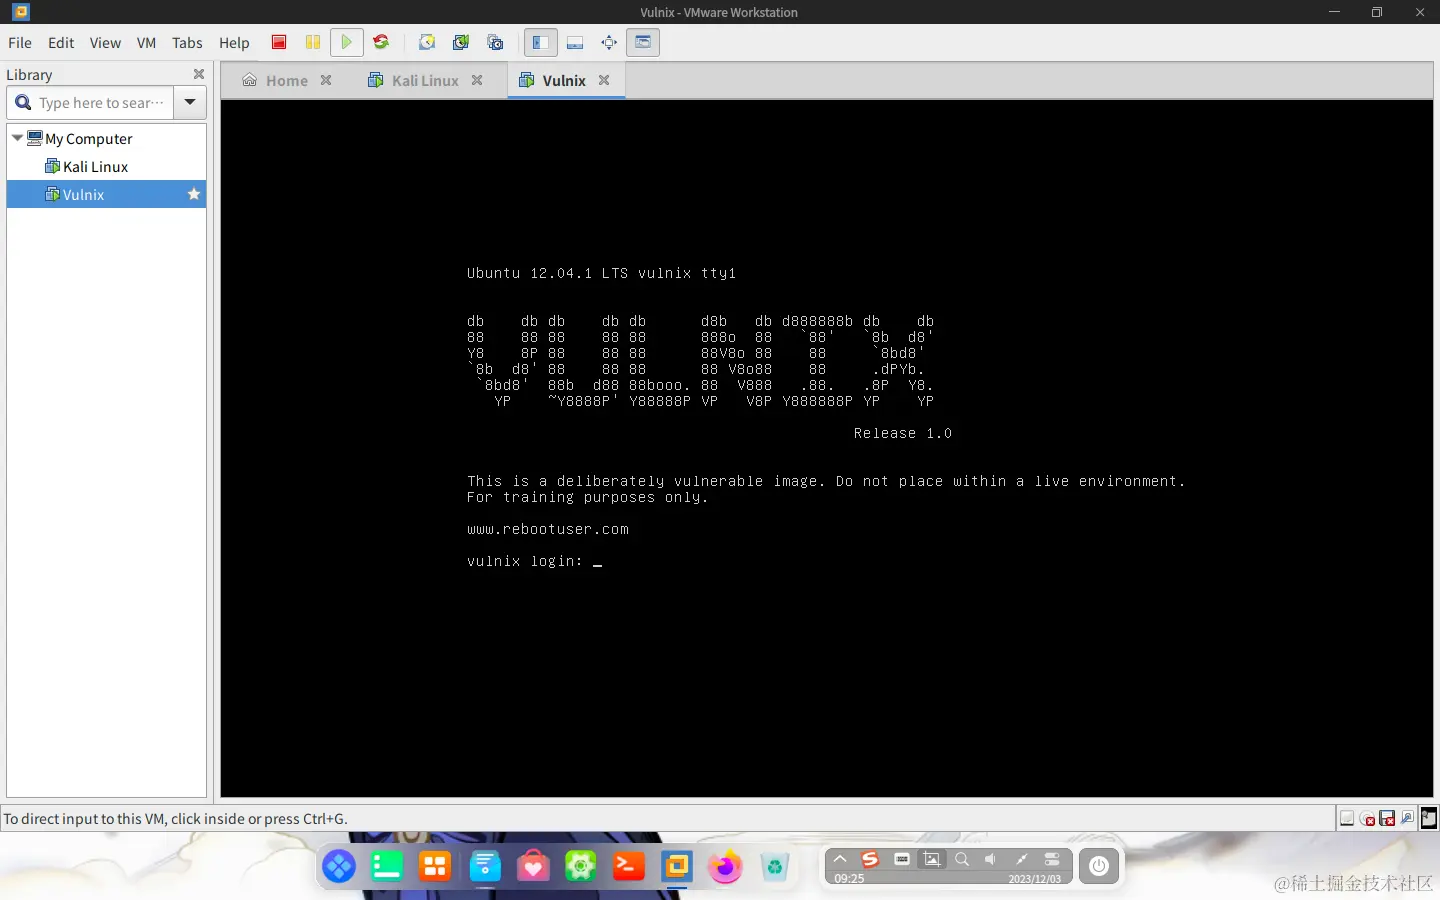
Task: Click the disconnected CD/DVD status icon
Action: pyautogui.click(x=1367, y=818)
